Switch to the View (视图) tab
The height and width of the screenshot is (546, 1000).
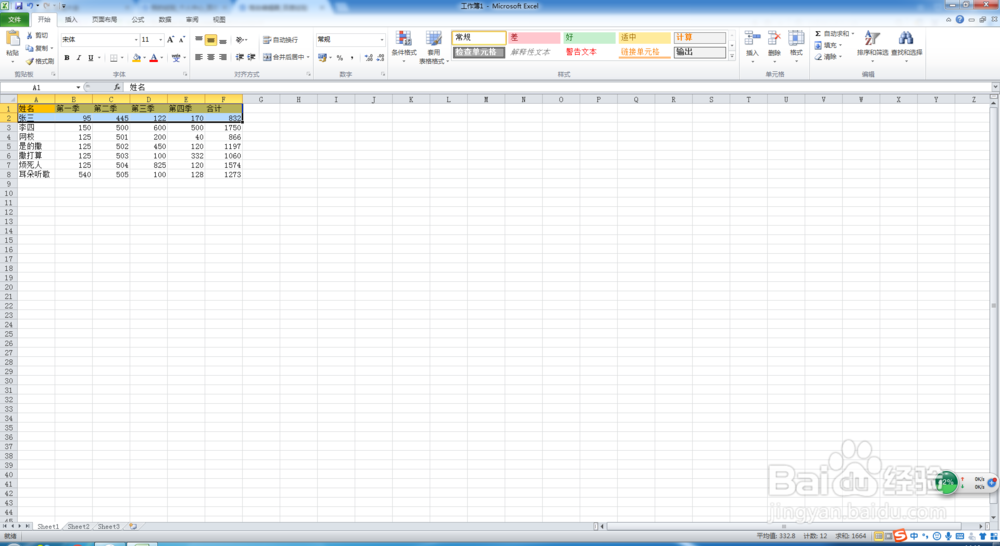pos(219,20)
